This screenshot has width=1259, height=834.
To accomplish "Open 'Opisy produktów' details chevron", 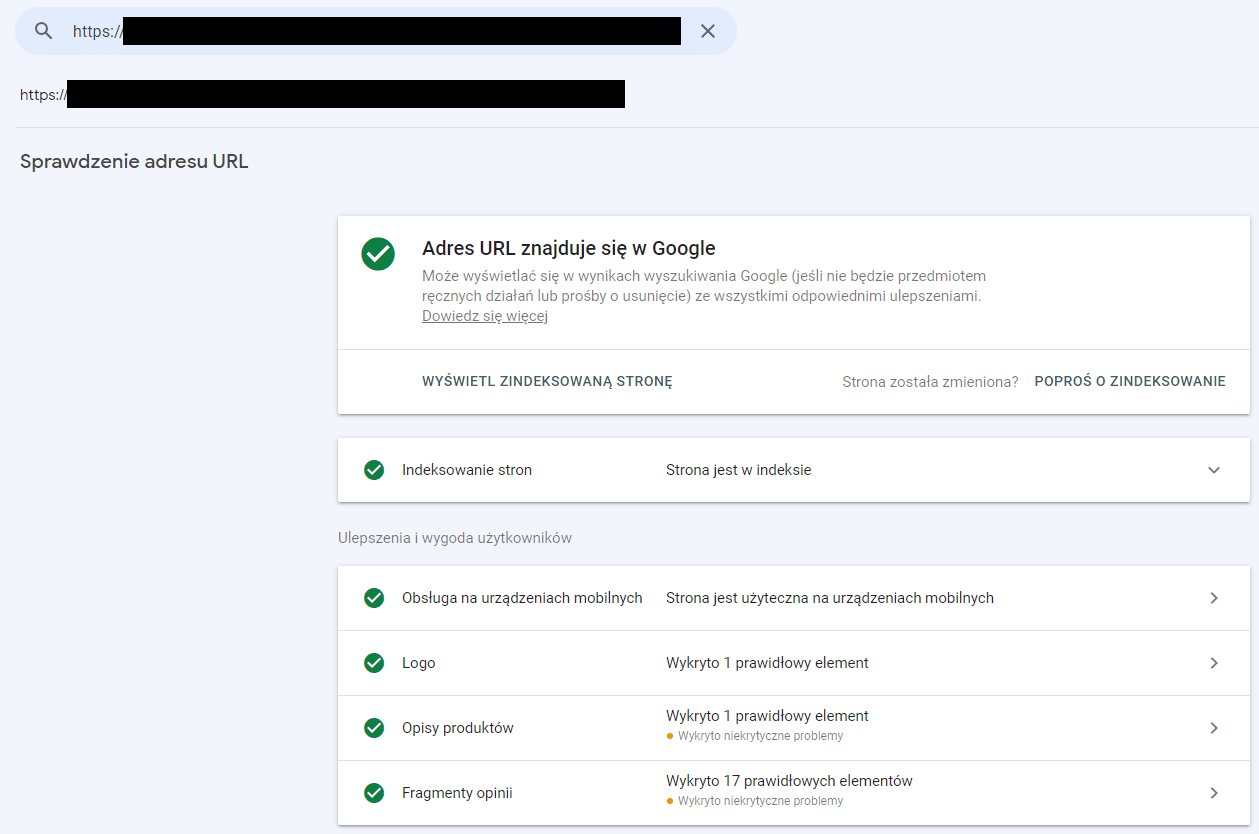I will click(1214, 728).
